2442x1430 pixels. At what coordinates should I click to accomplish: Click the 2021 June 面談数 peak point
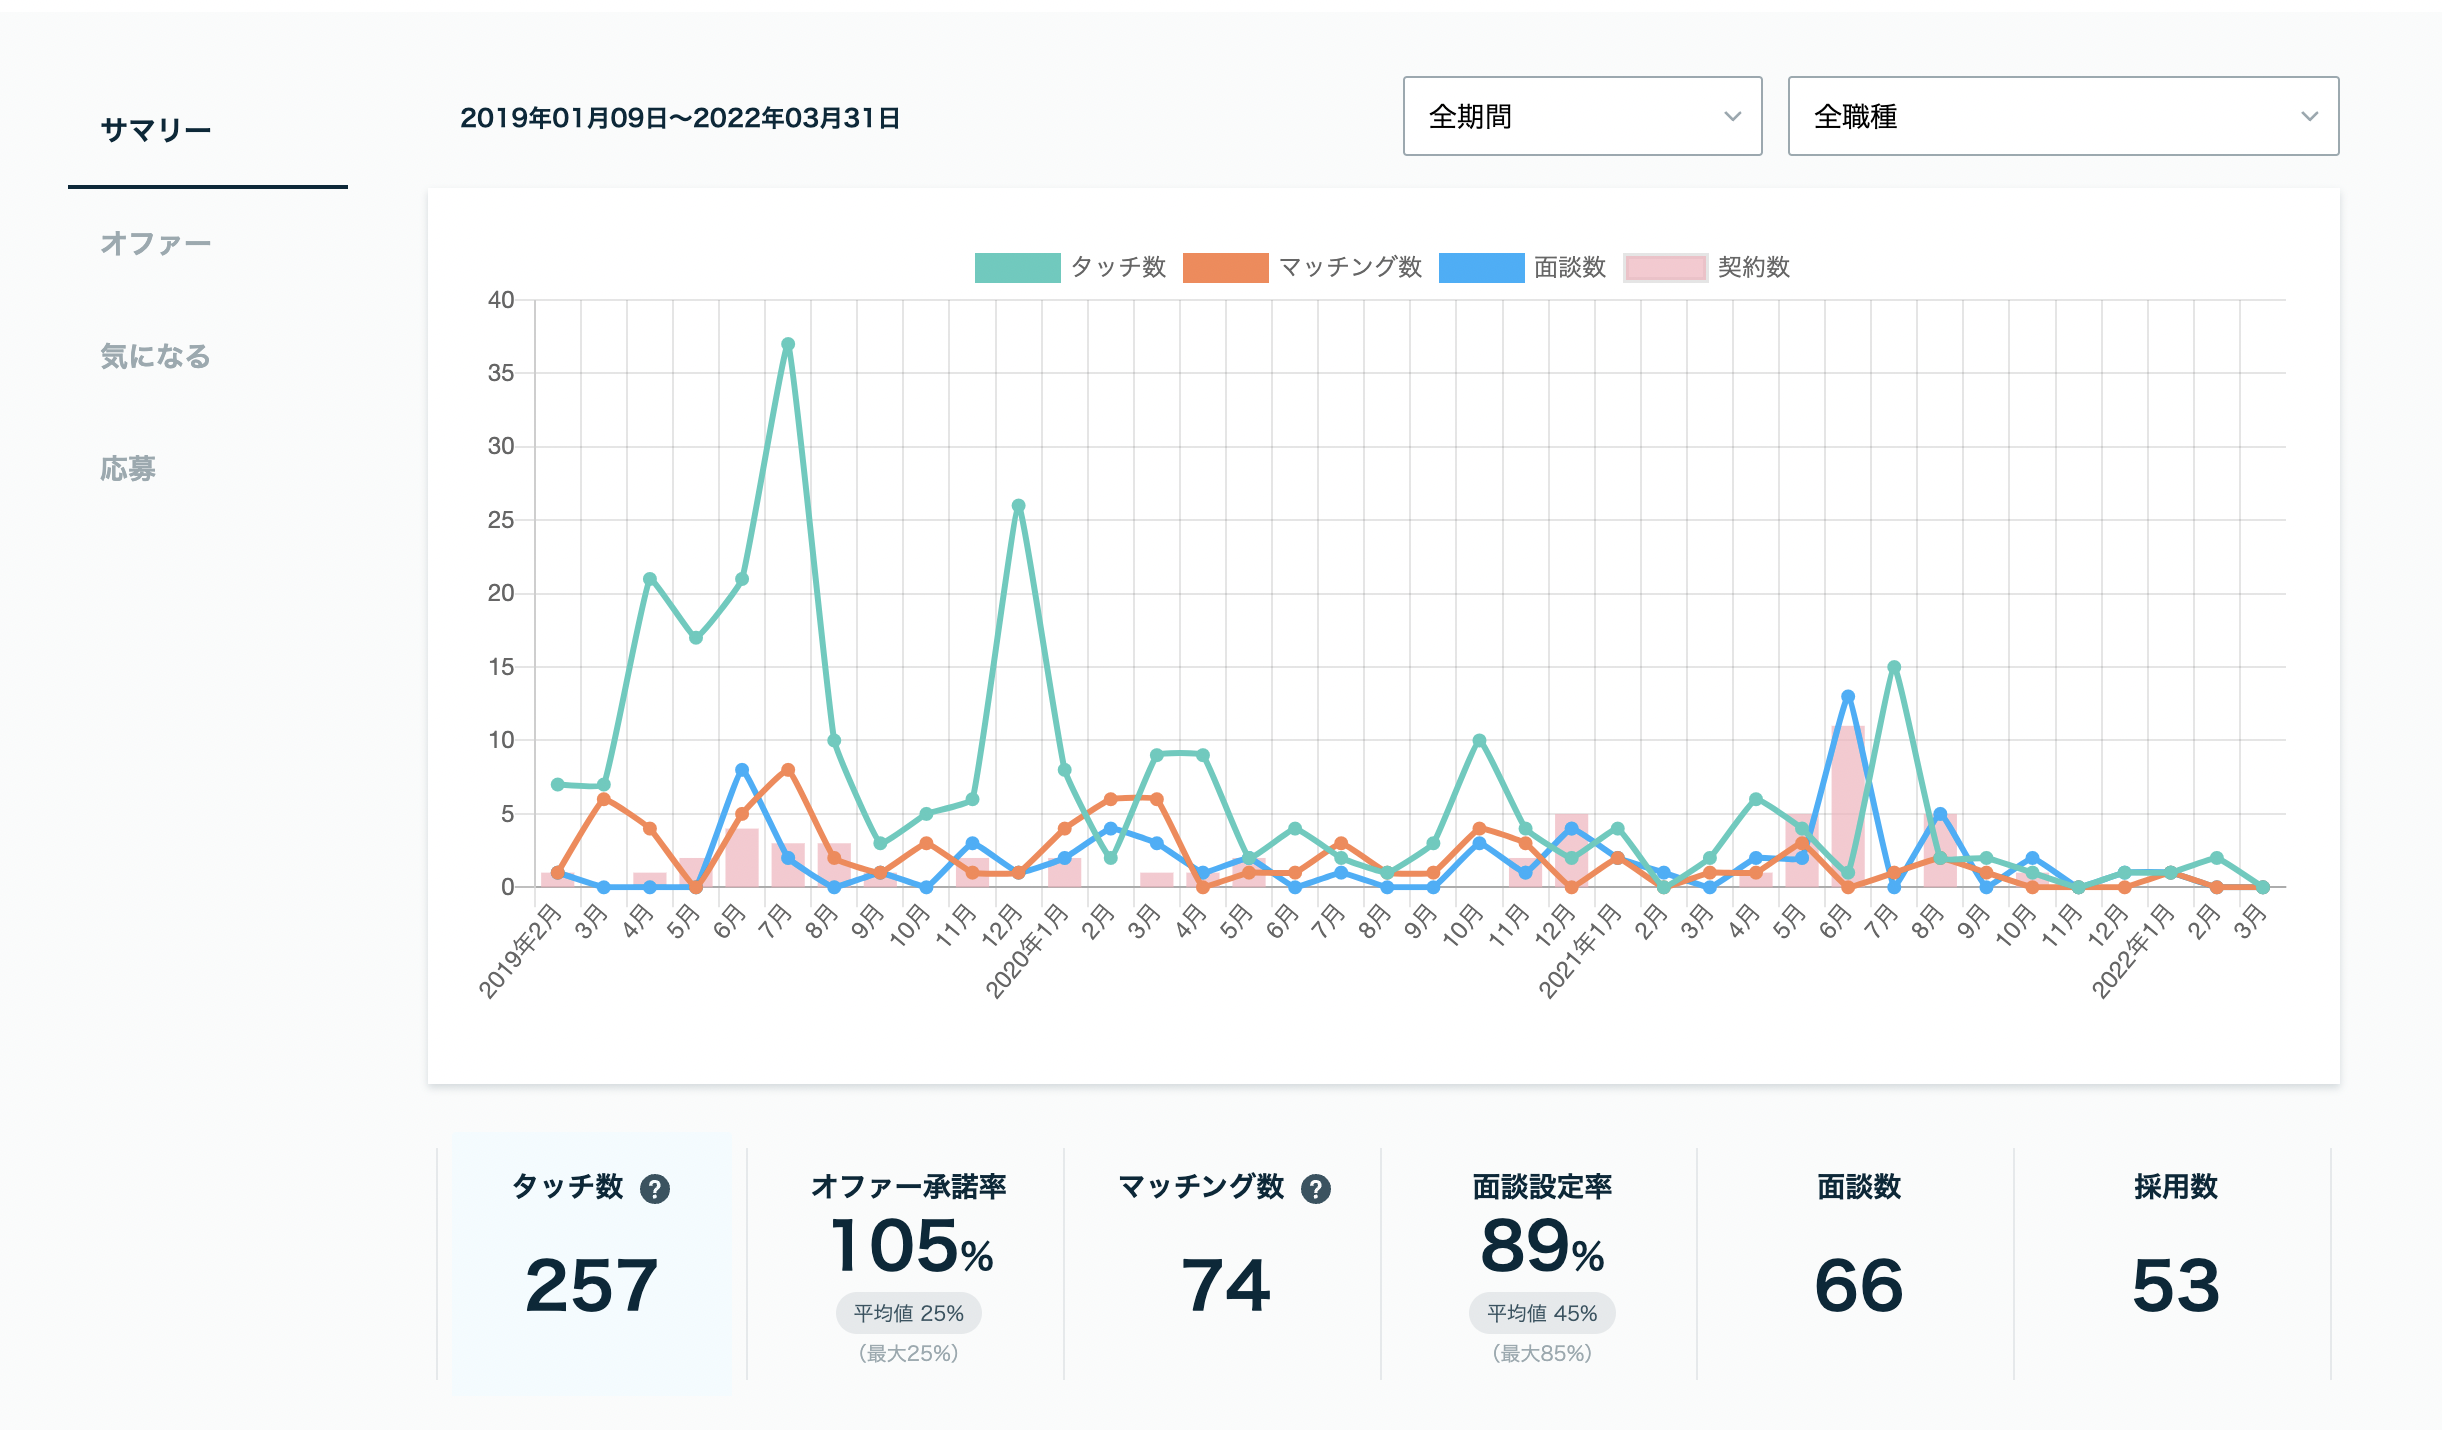[x=1848, y=696]
